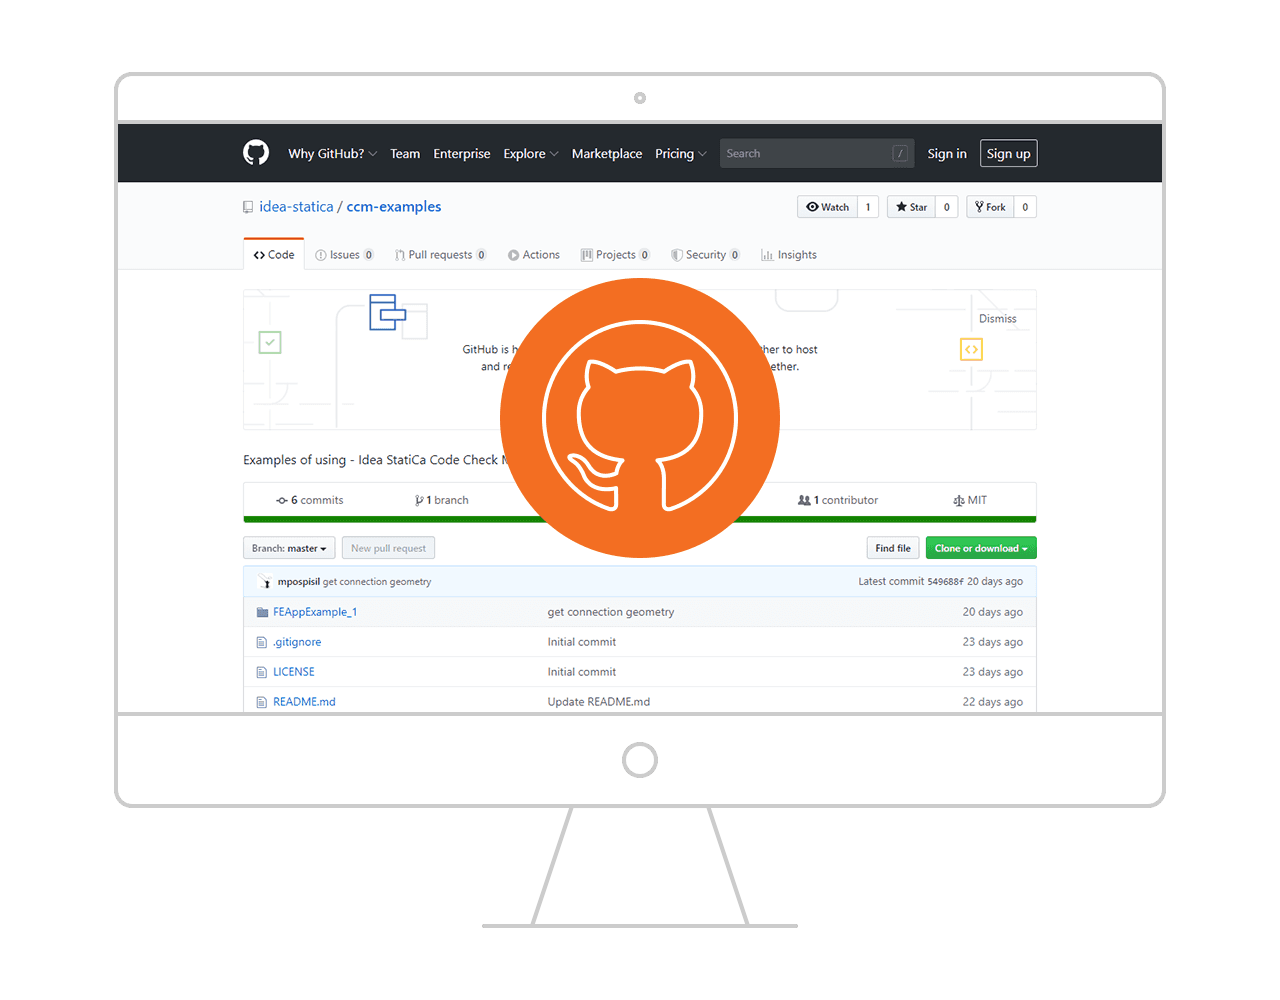This screenshot has height=1000, width=1280.
Task: Click the blue layout diagram banner icon
Action: [388, 312]
